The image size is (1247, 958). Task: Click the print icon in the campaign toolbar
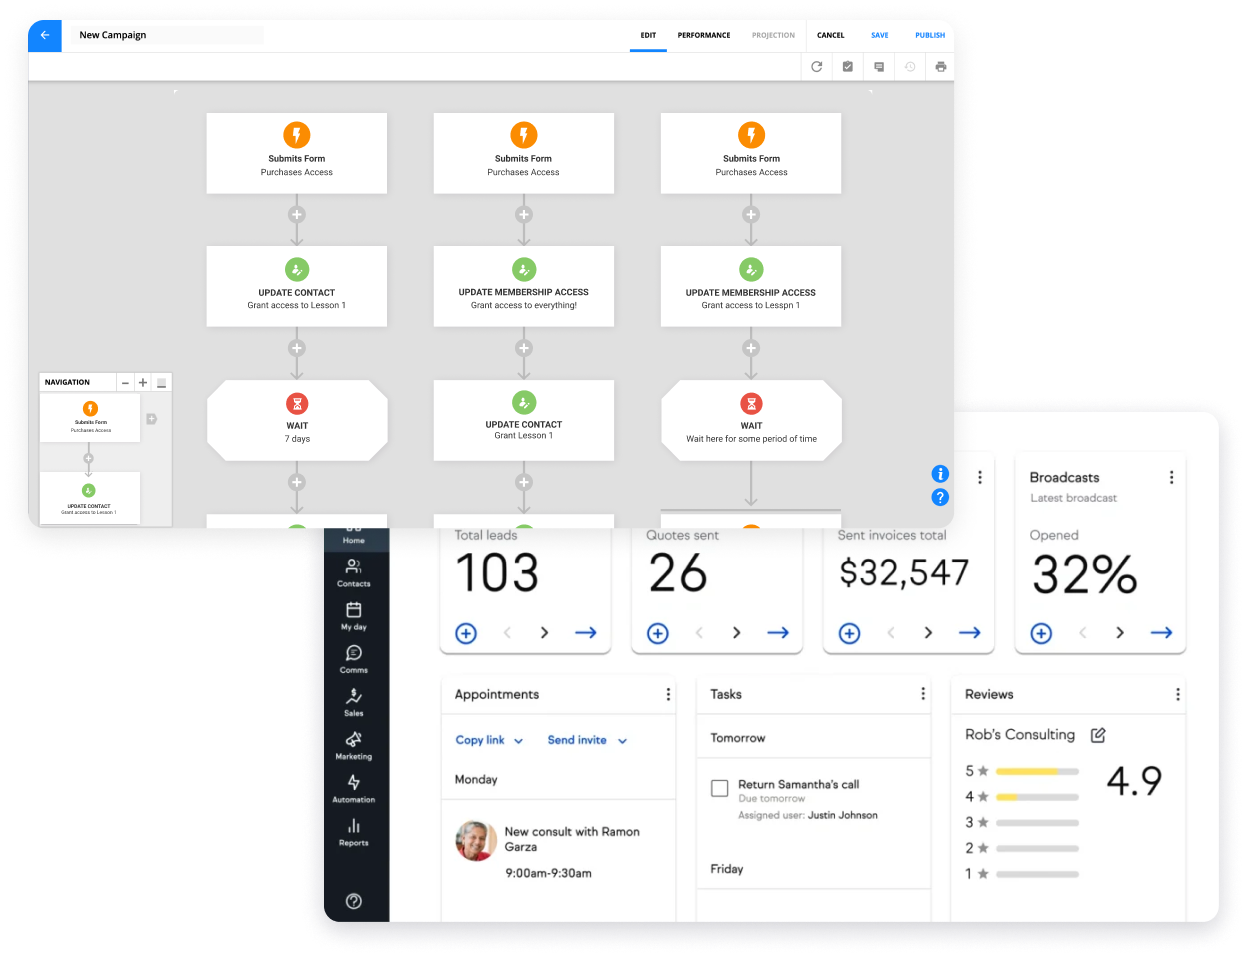[x=940, y=66]
